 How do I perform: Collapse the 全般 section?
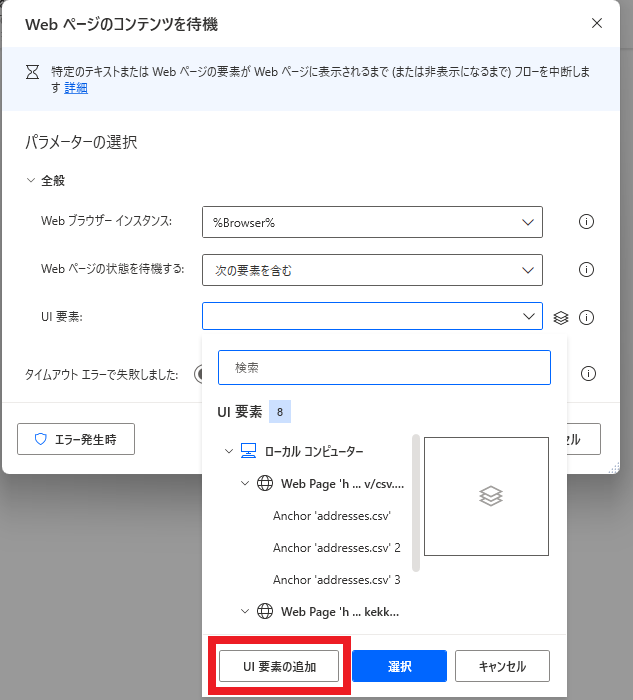pyautogui.click(x=30, y=181)
